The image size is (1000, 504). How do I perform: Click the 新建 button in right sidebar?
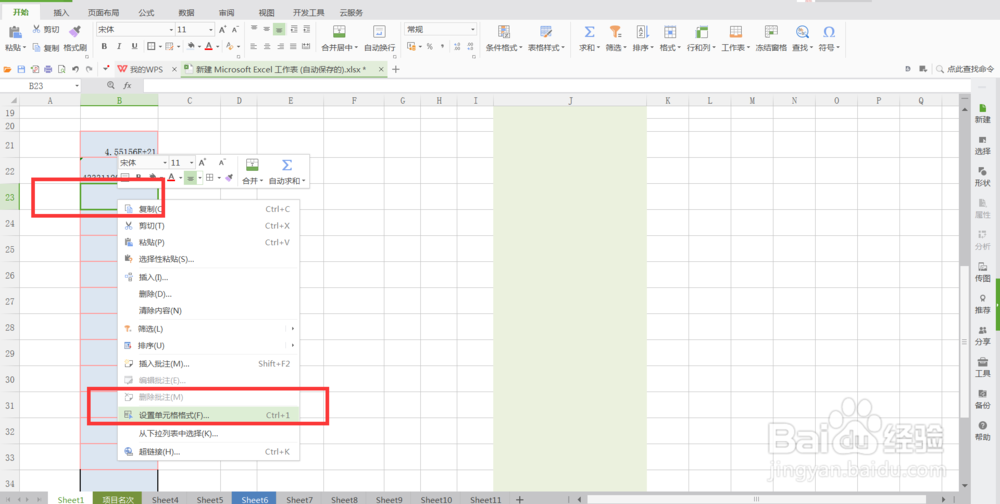tap(983, 114)
